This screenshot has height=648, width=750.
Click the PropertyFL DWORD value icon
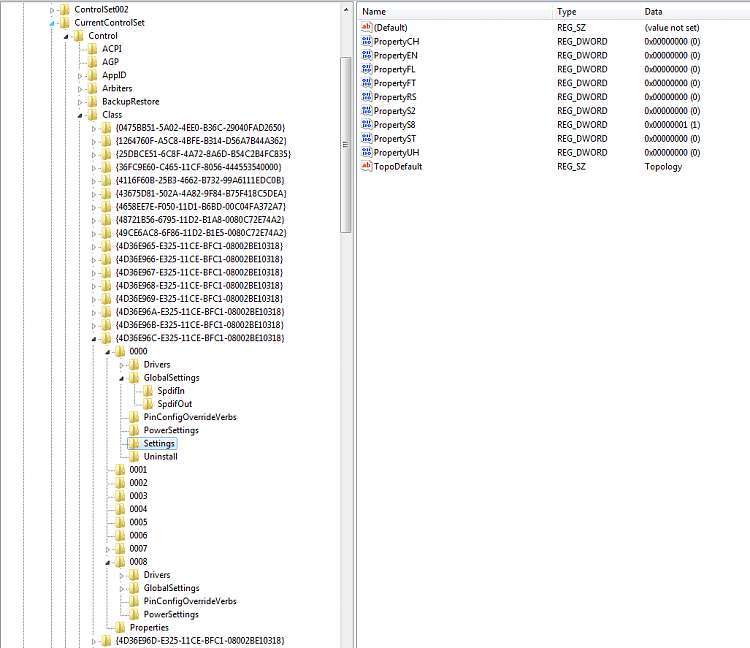coord(366,69)
